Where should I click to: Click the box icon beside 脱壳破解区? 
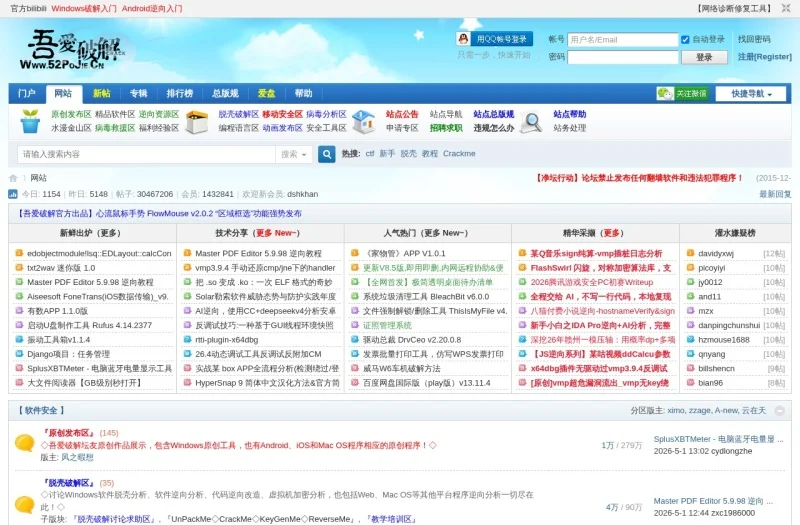click(x=197, y=121)
